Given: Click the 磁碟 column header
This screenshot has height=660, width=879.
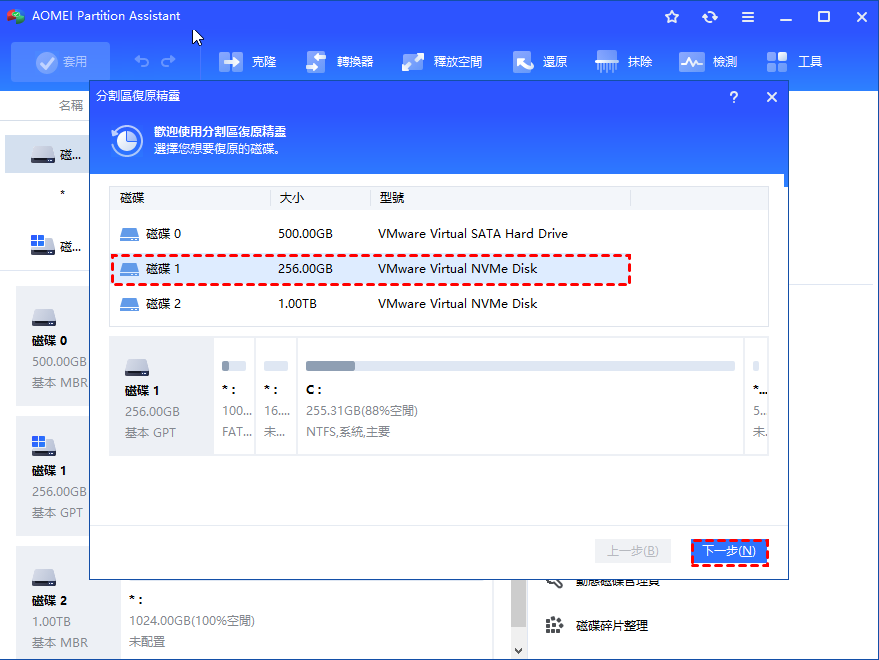Looking at the screenshot, I should pos(190,198).
